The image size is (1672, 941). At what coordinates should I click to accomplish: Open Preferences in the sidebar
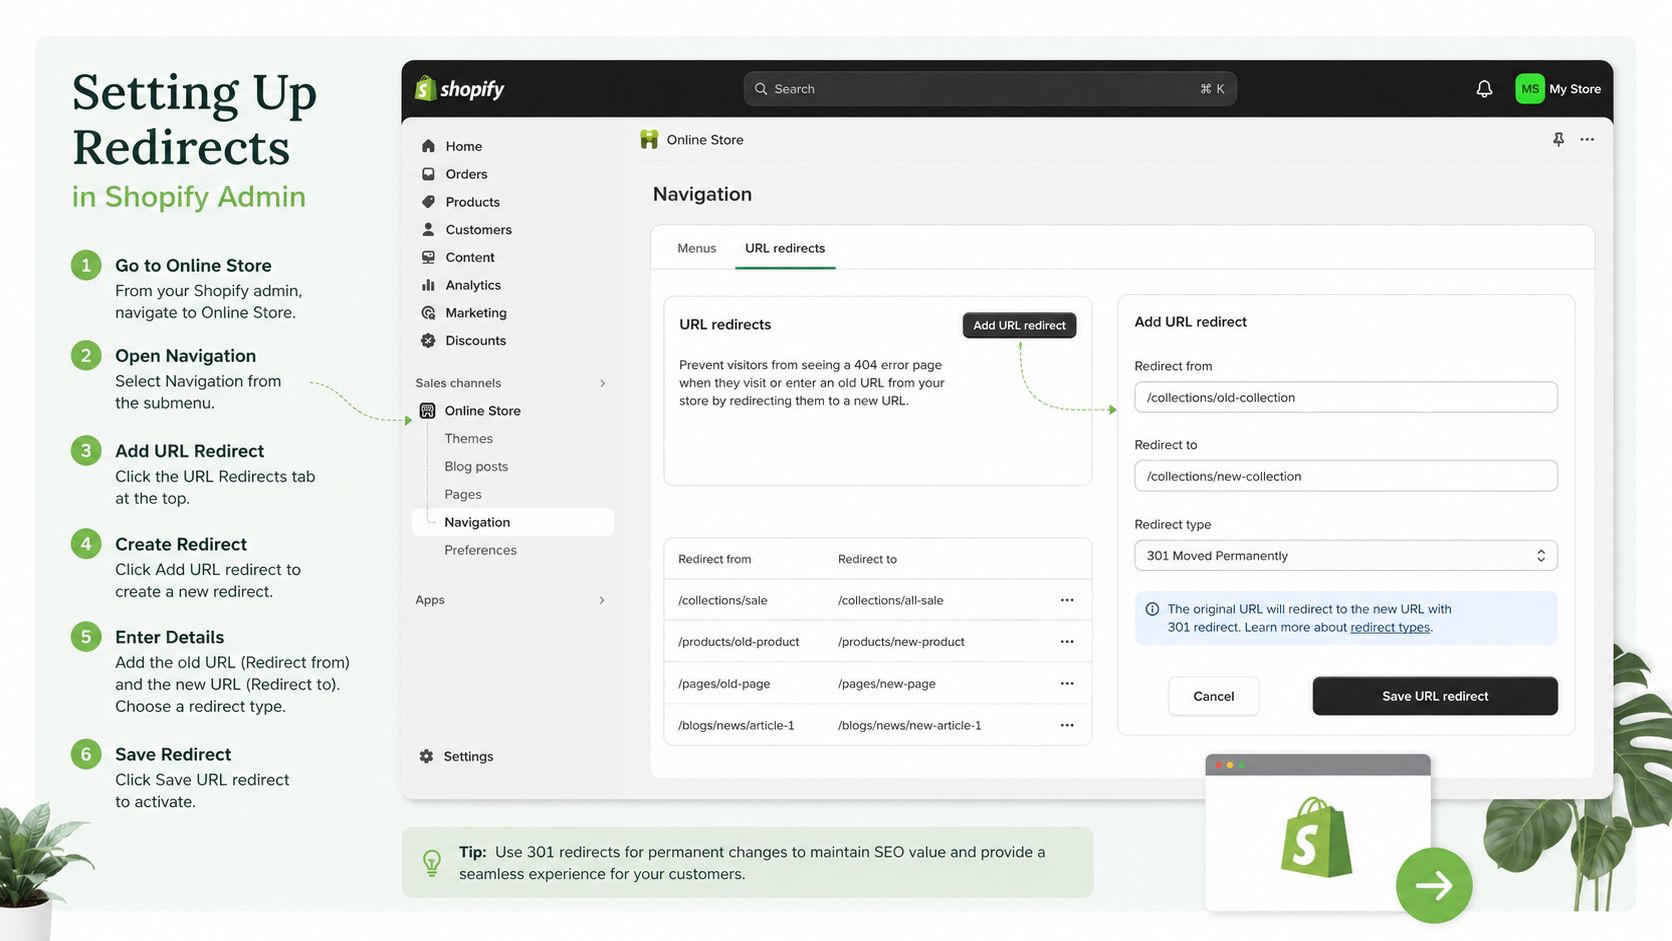481,550
